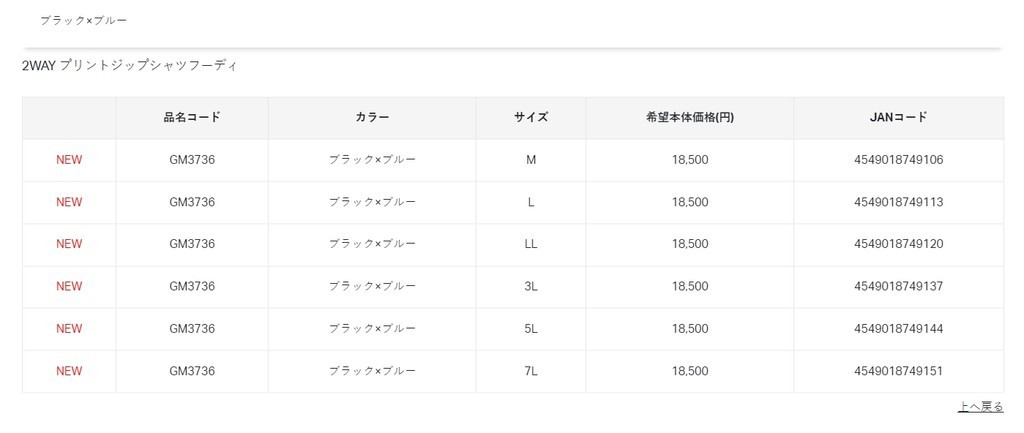Screen dimensions: 1024x433
Task: Click JAN code 4549018749113
Action: click(x=899, y=202)
